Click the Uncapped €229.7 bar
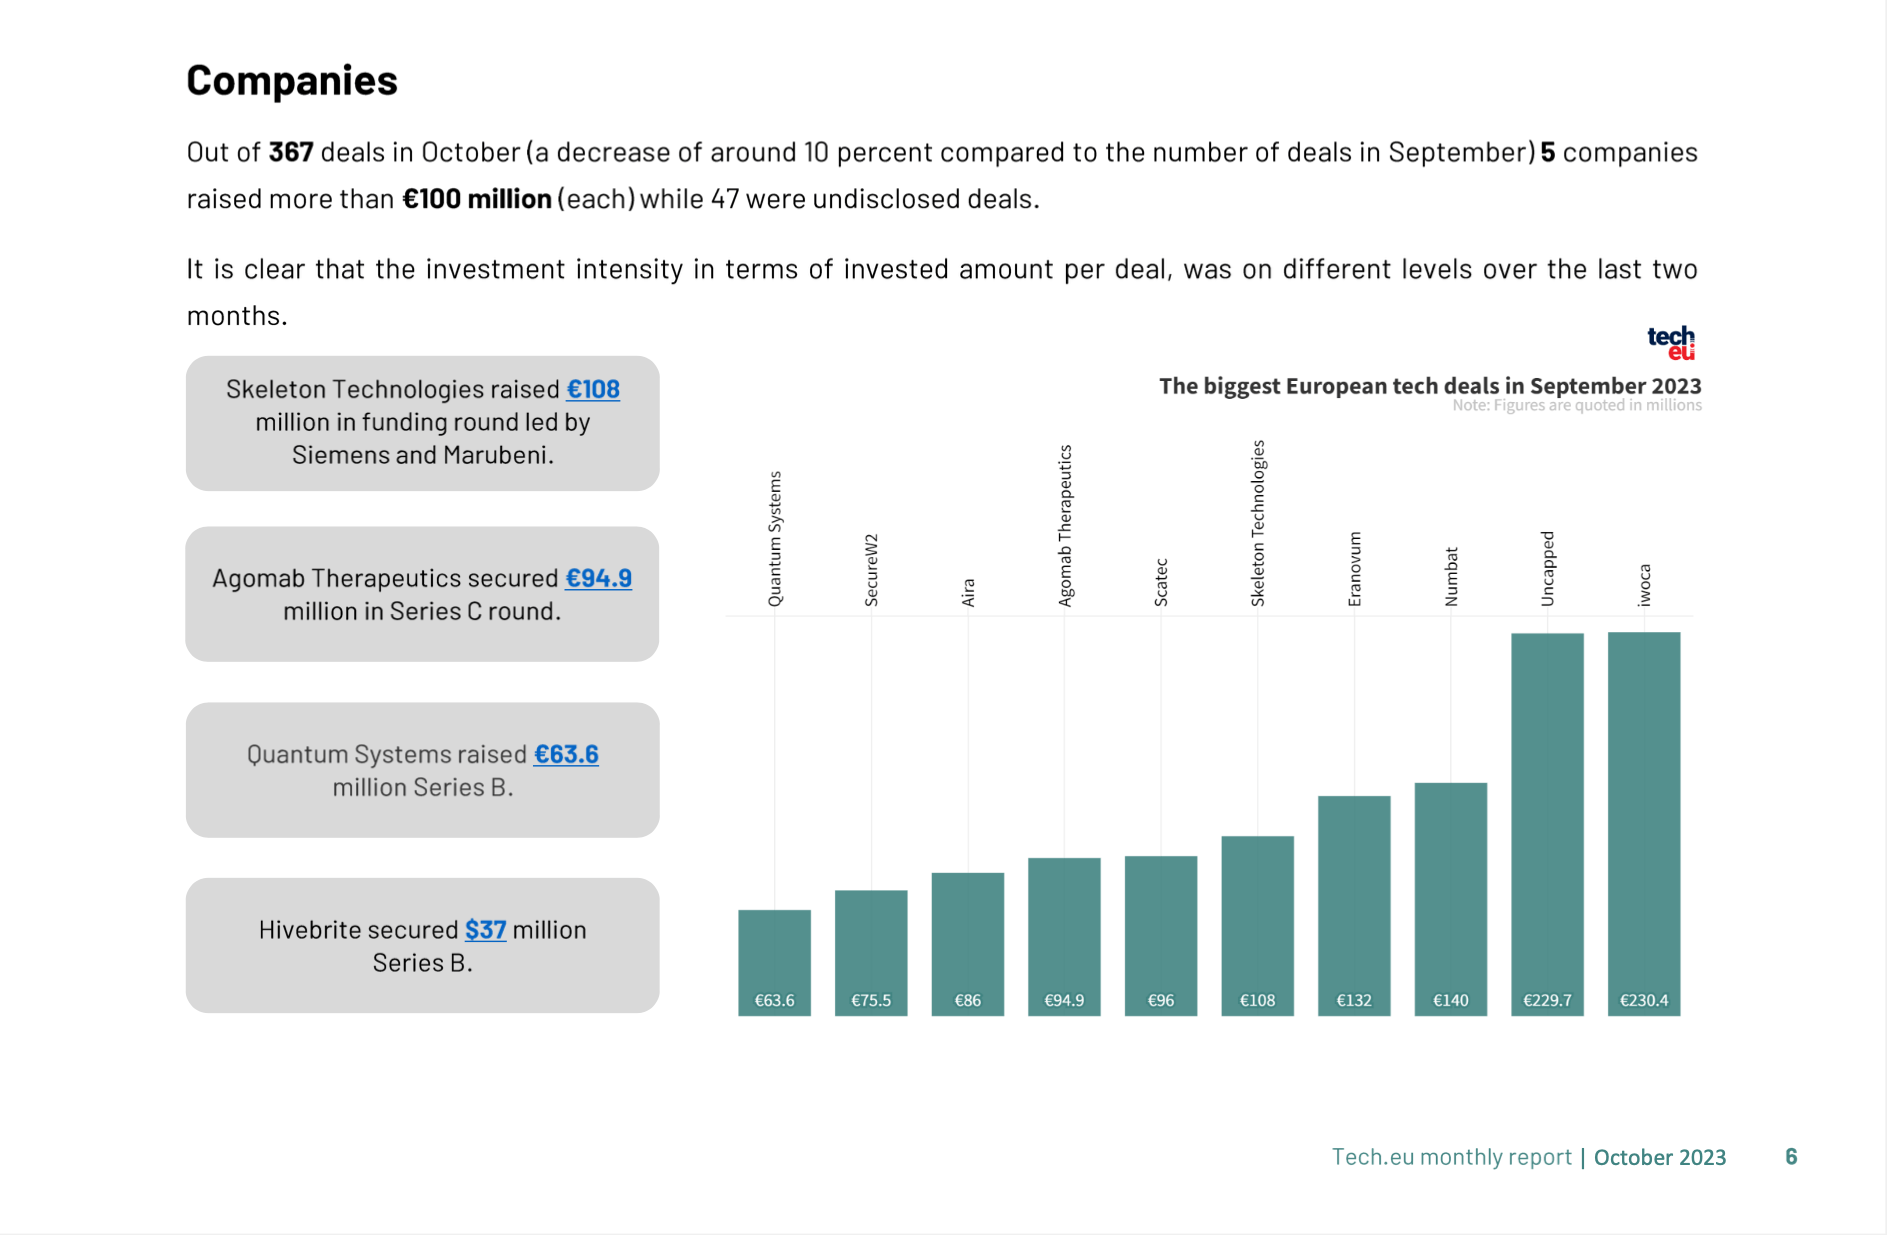Image resolution: width=1887 pixels, height=1235 pixels. tap(1547, 823)
